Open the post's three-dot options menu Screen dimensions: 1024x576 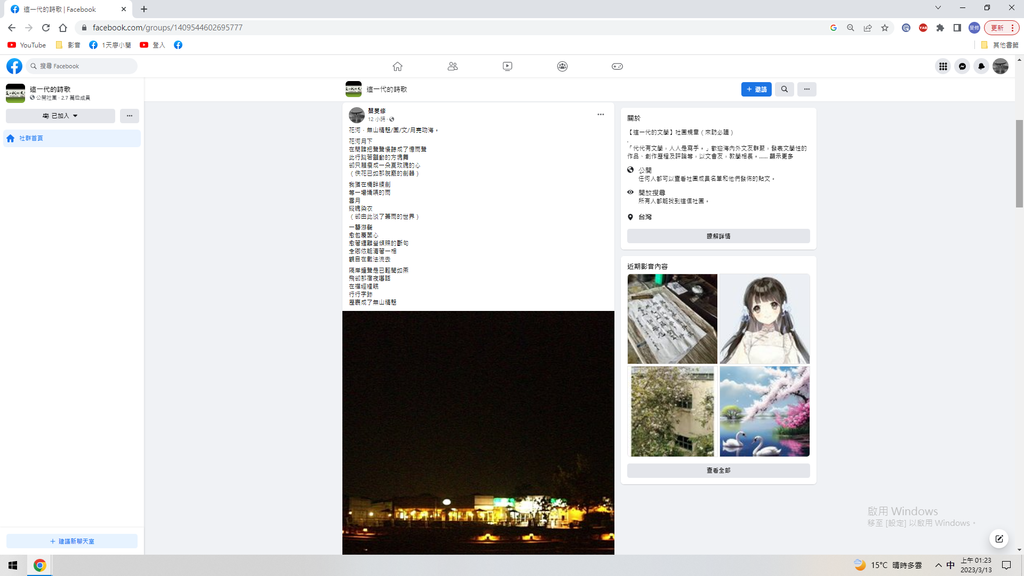tap(600, 114)
